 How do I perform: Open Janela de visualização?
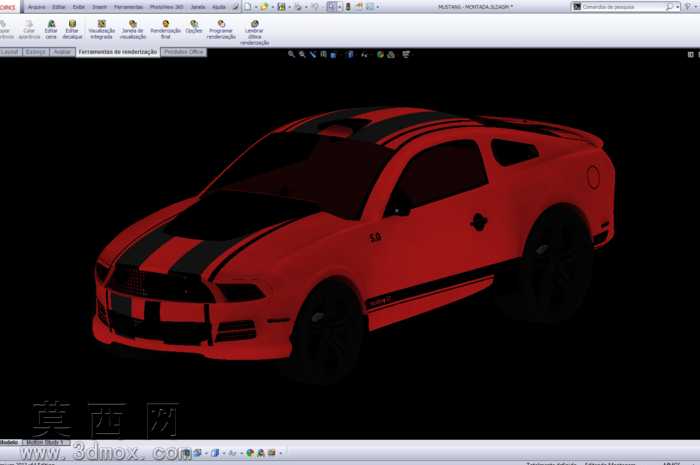point(133,29)
